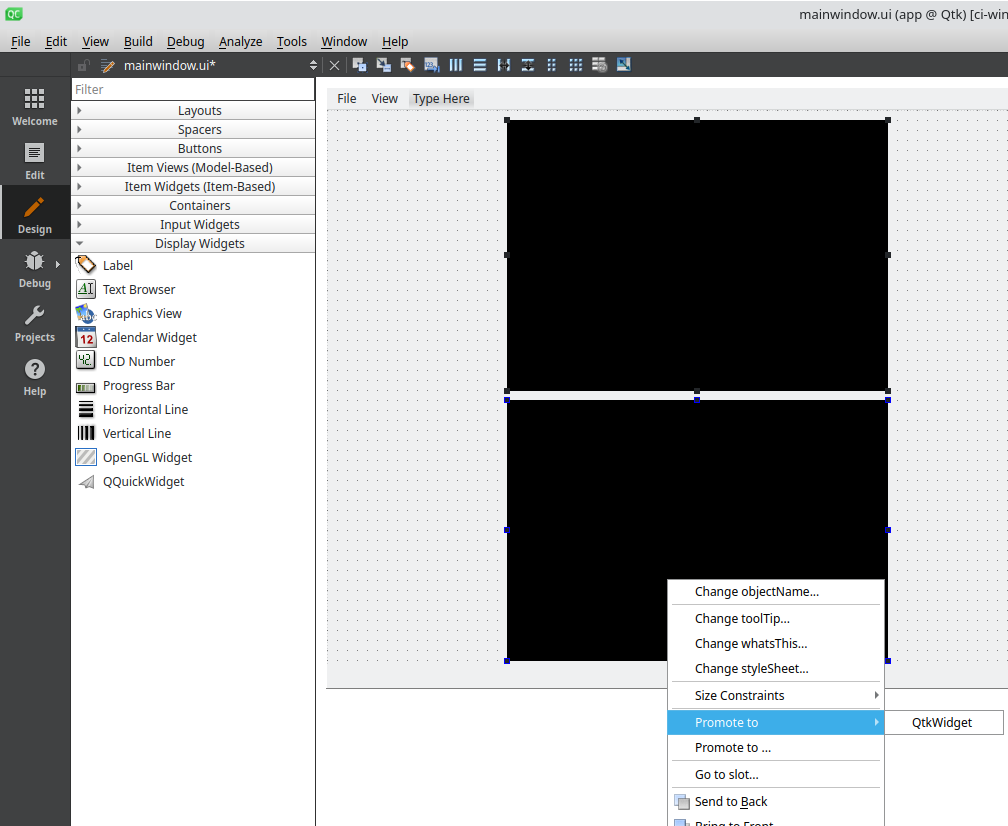Collapse the Display Widgets category
1008x826 pixels.
point(199,243)
